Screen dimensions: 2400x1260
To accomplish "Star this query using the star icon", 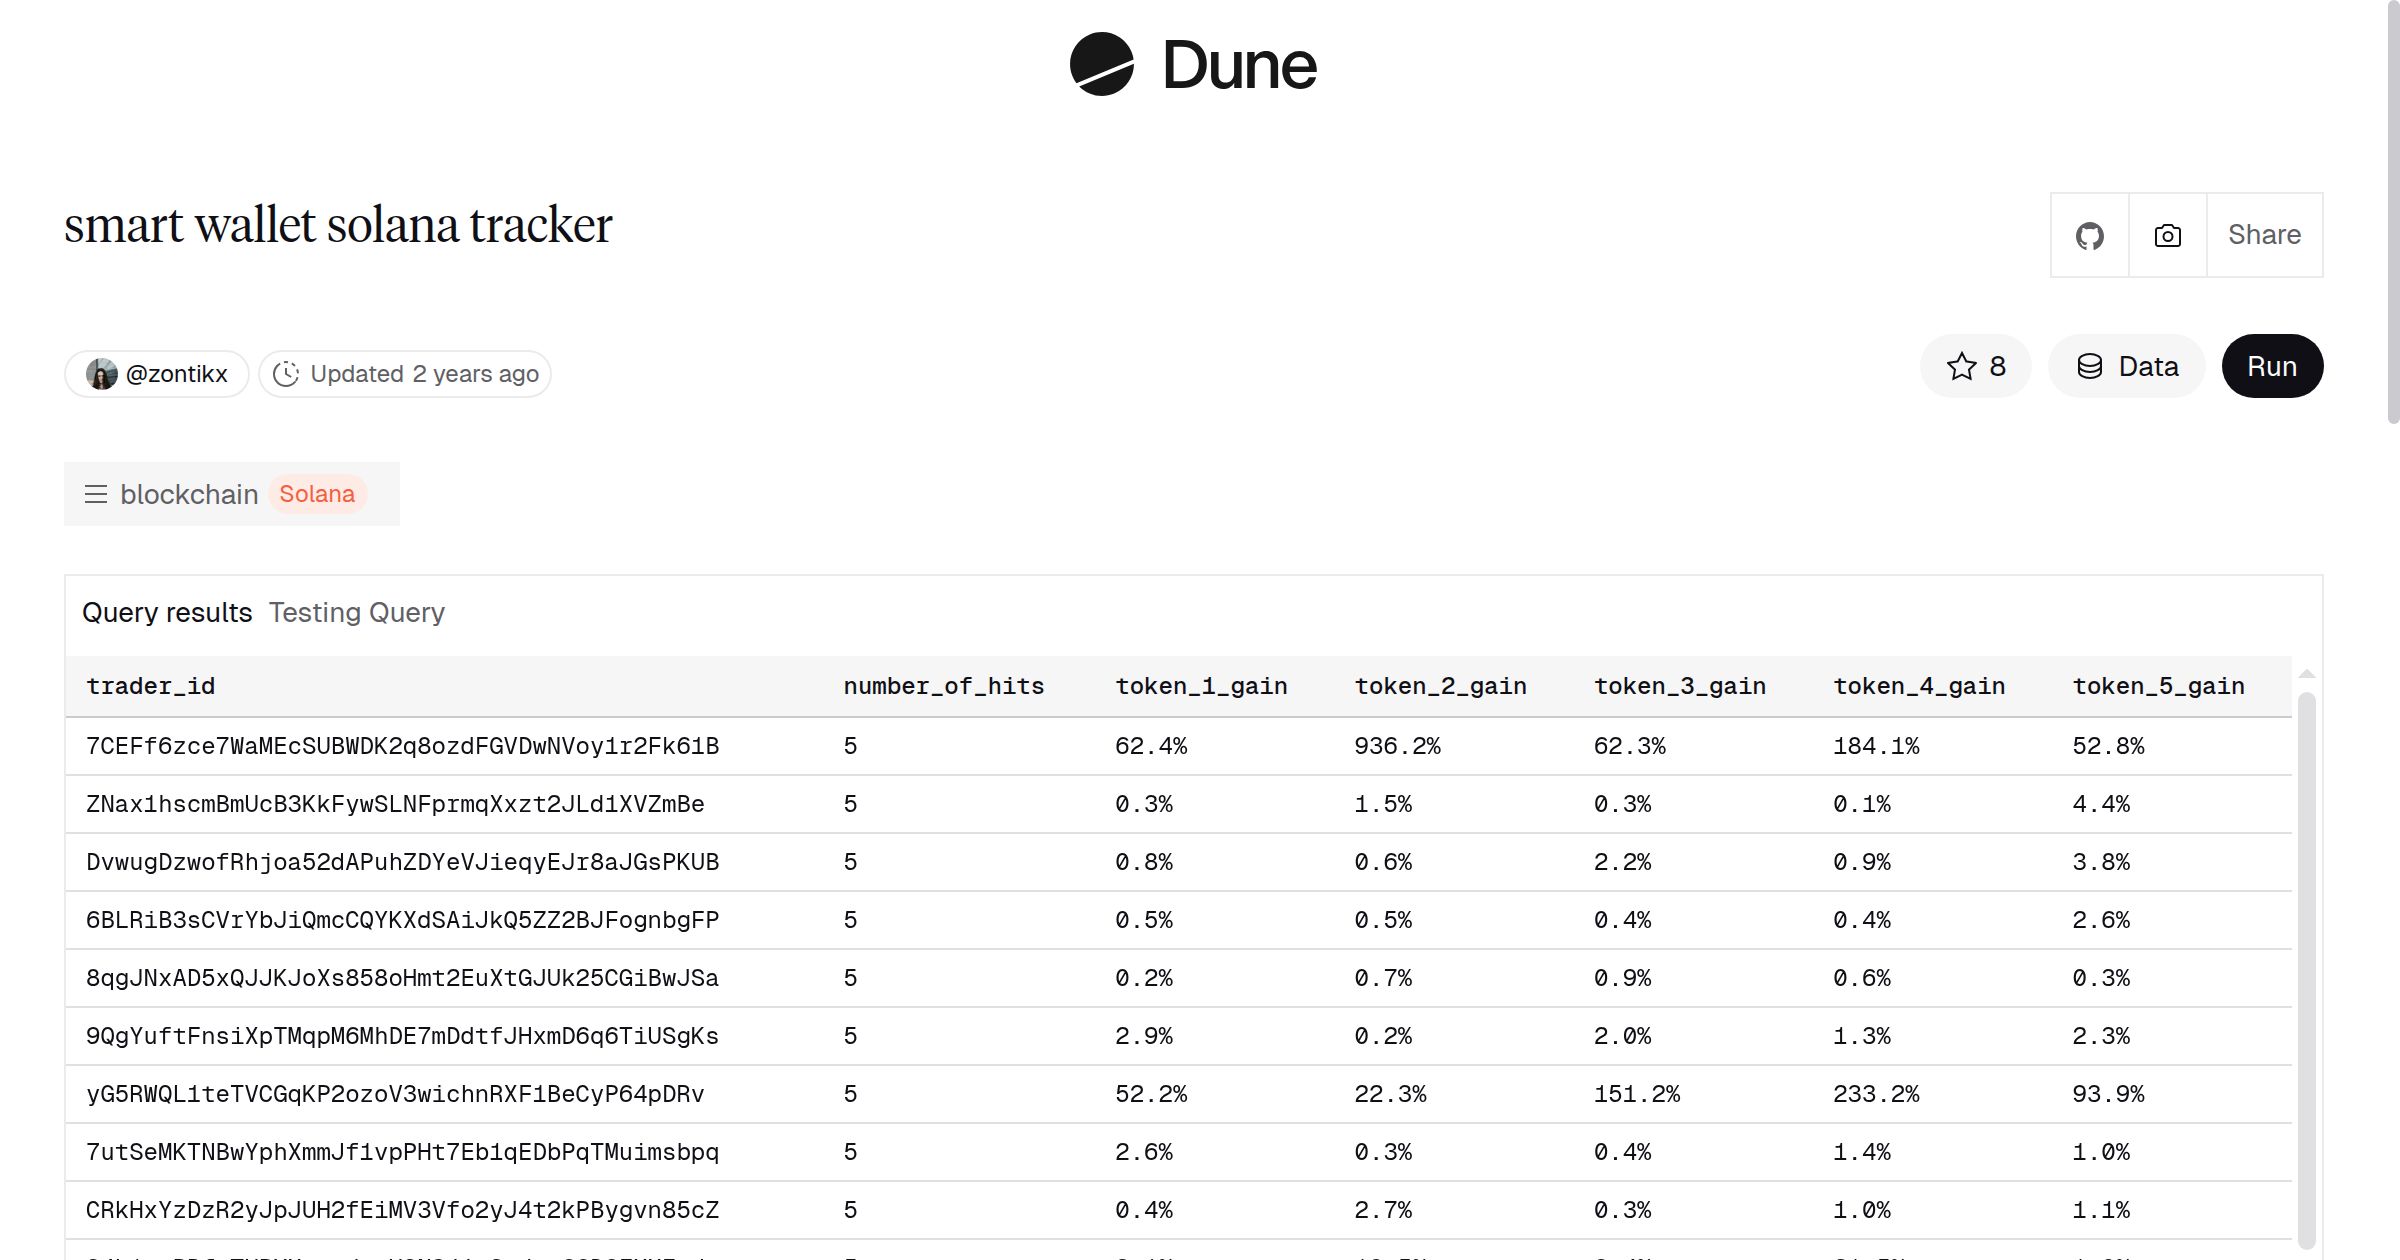I will click(x=1962, y=366).
